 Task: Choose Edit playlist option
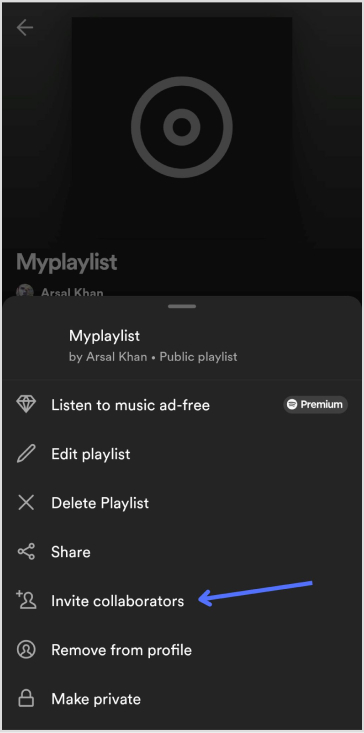coord(182,454)
